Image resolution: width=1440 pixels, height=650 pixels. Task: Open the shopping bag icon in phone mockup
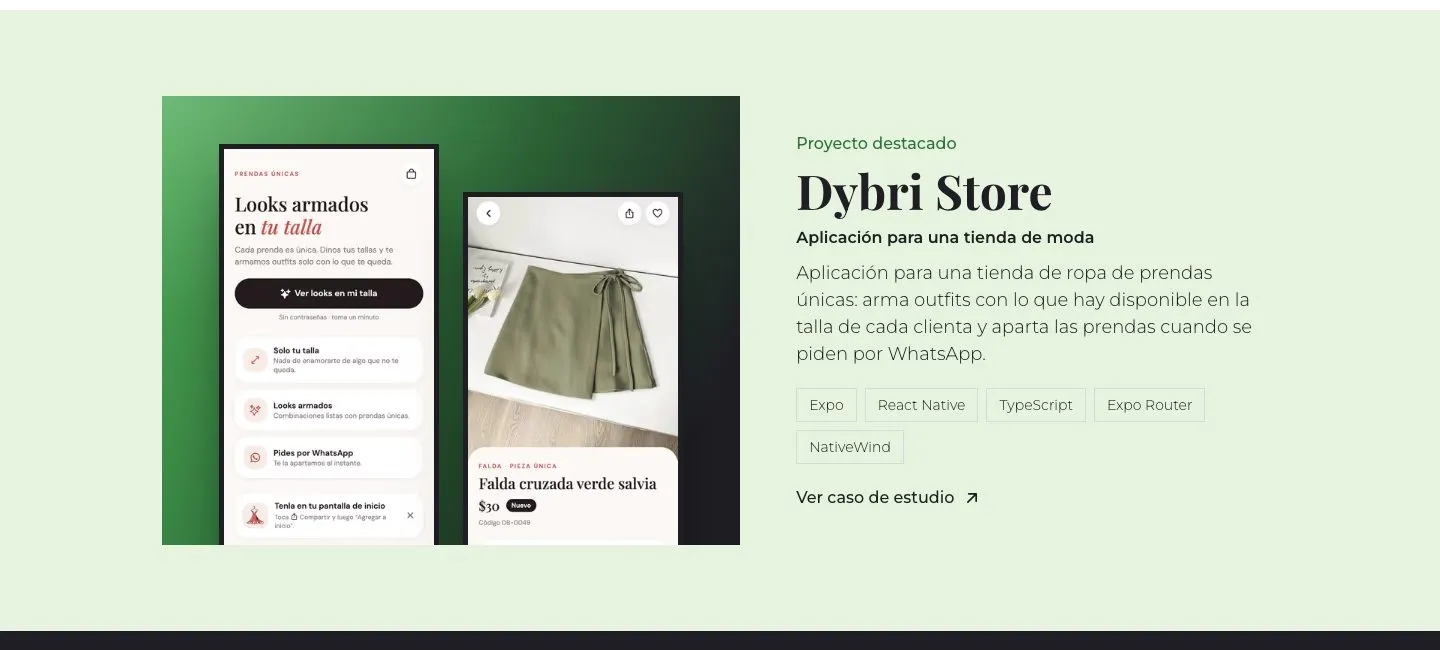(x=411, y=174)
